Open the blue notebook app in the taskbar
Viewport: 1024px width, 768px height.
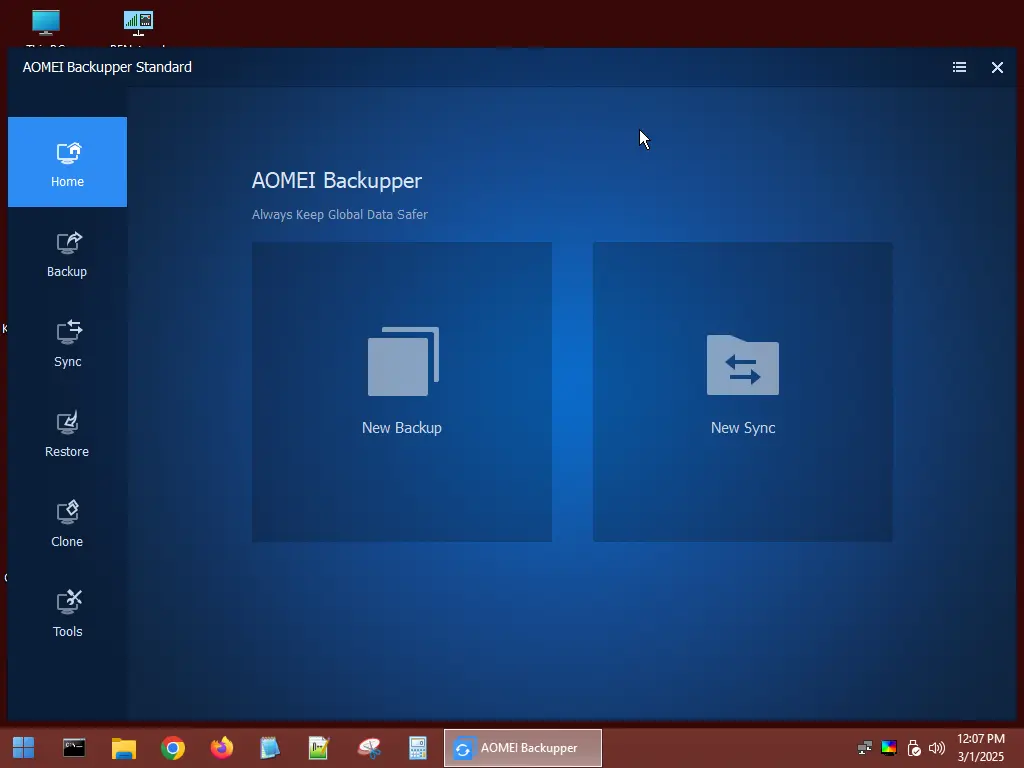pos(270,748)
